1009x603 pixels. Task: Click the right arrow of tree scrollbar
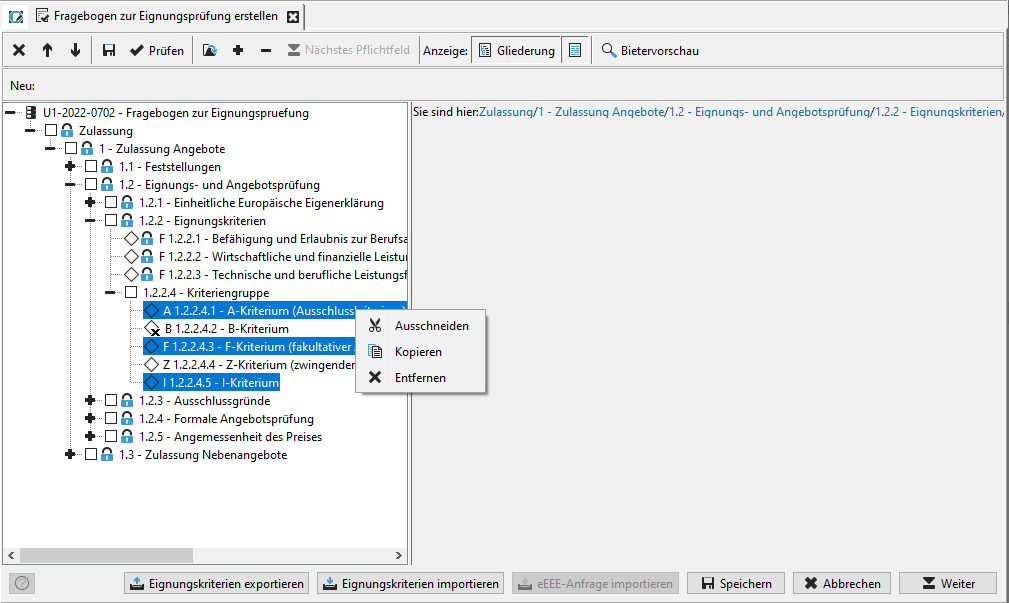coord(398,555)
